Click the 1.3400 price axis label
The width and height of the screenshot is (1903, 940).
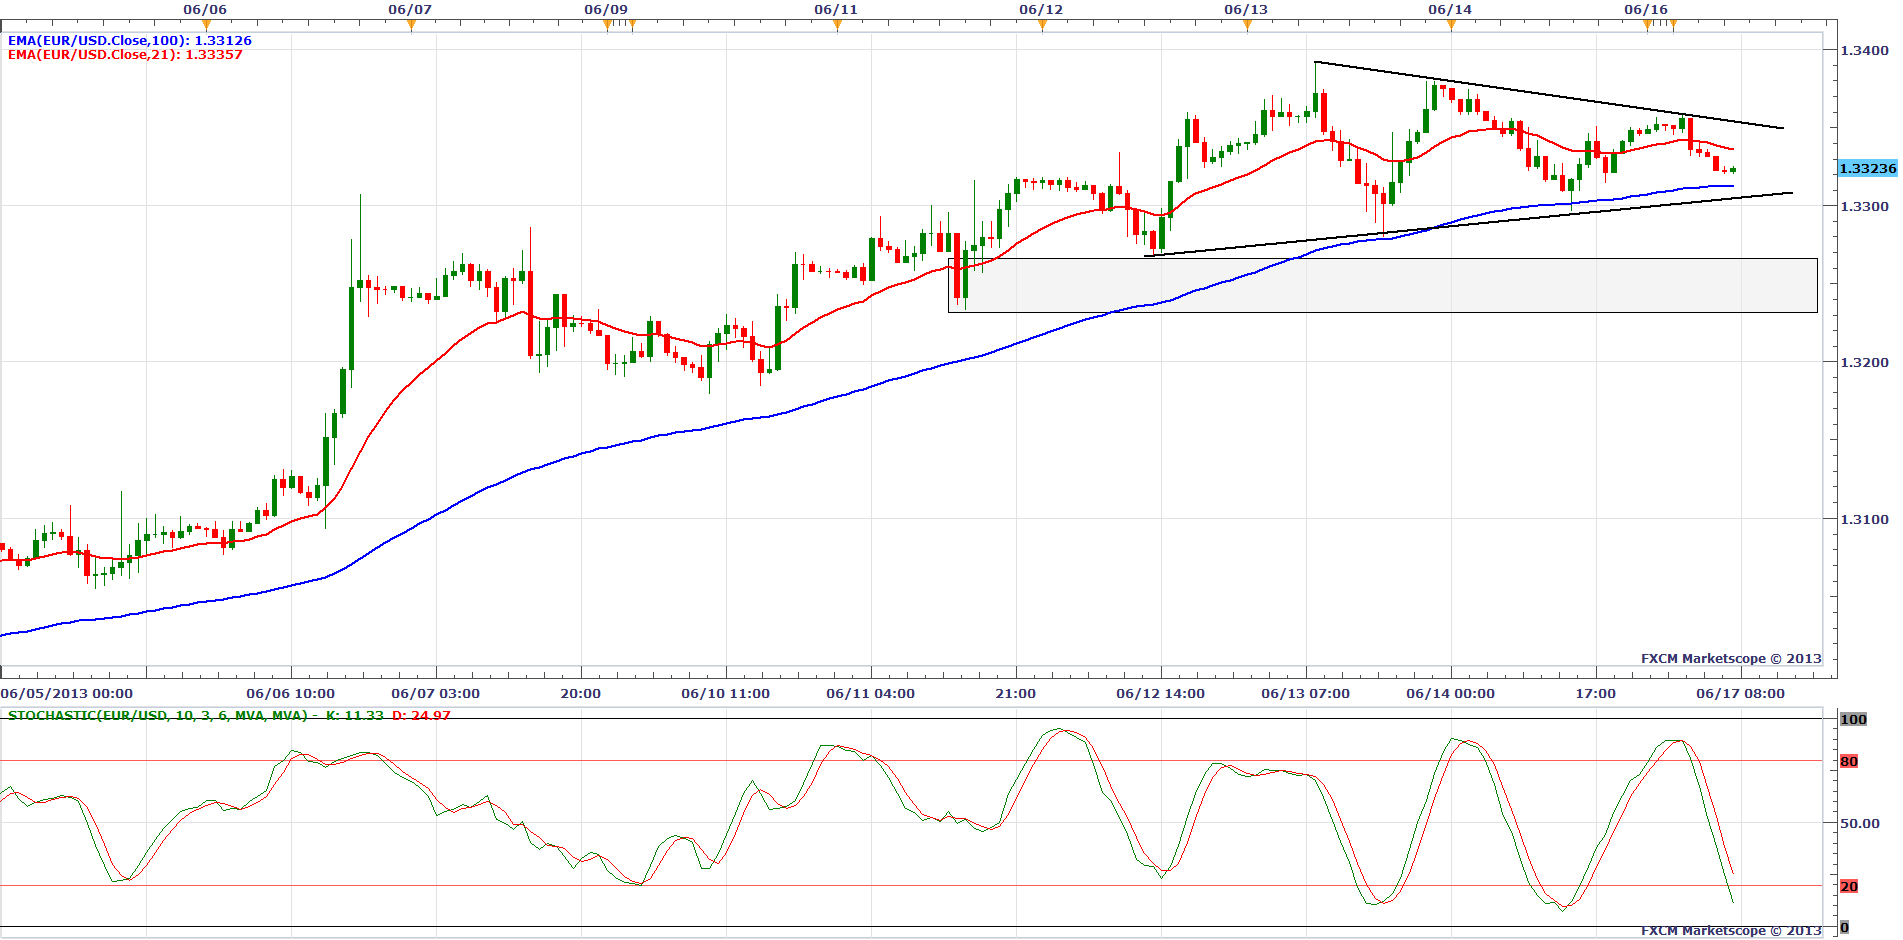click(1864, 51)
